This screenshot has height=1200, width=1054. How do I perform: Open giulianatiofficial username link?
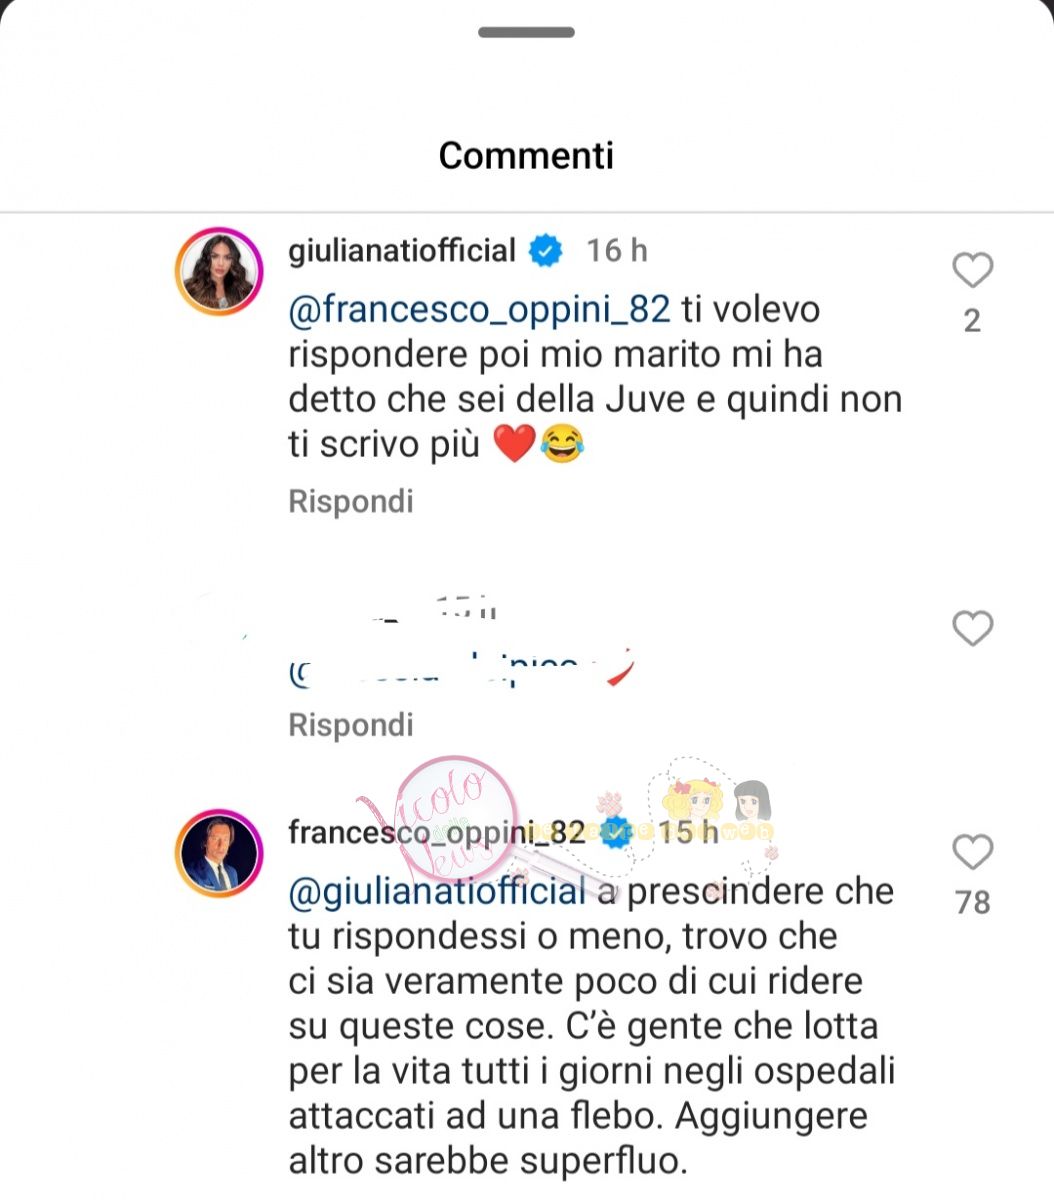[x=402, y=250]
